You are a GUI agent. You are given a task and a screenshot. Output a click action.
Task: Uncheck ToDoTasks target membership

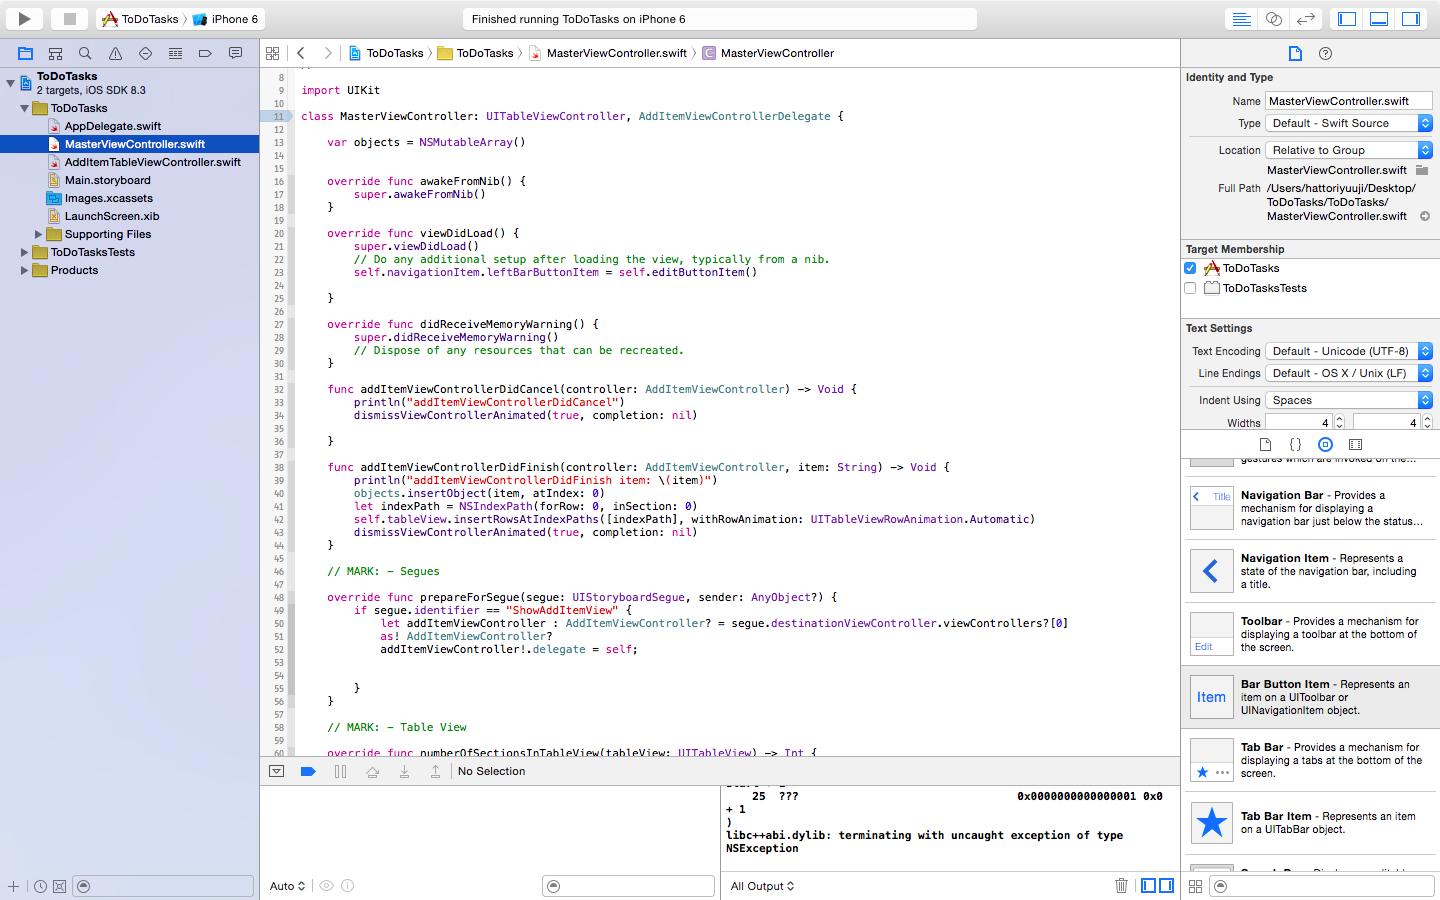(x=1190, y=268)
